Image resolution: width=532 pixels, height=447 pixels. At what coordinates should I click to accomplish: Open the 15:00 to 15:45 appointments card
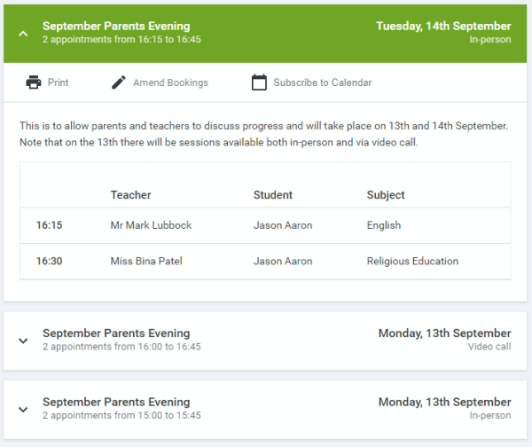(x=265, y=410)
